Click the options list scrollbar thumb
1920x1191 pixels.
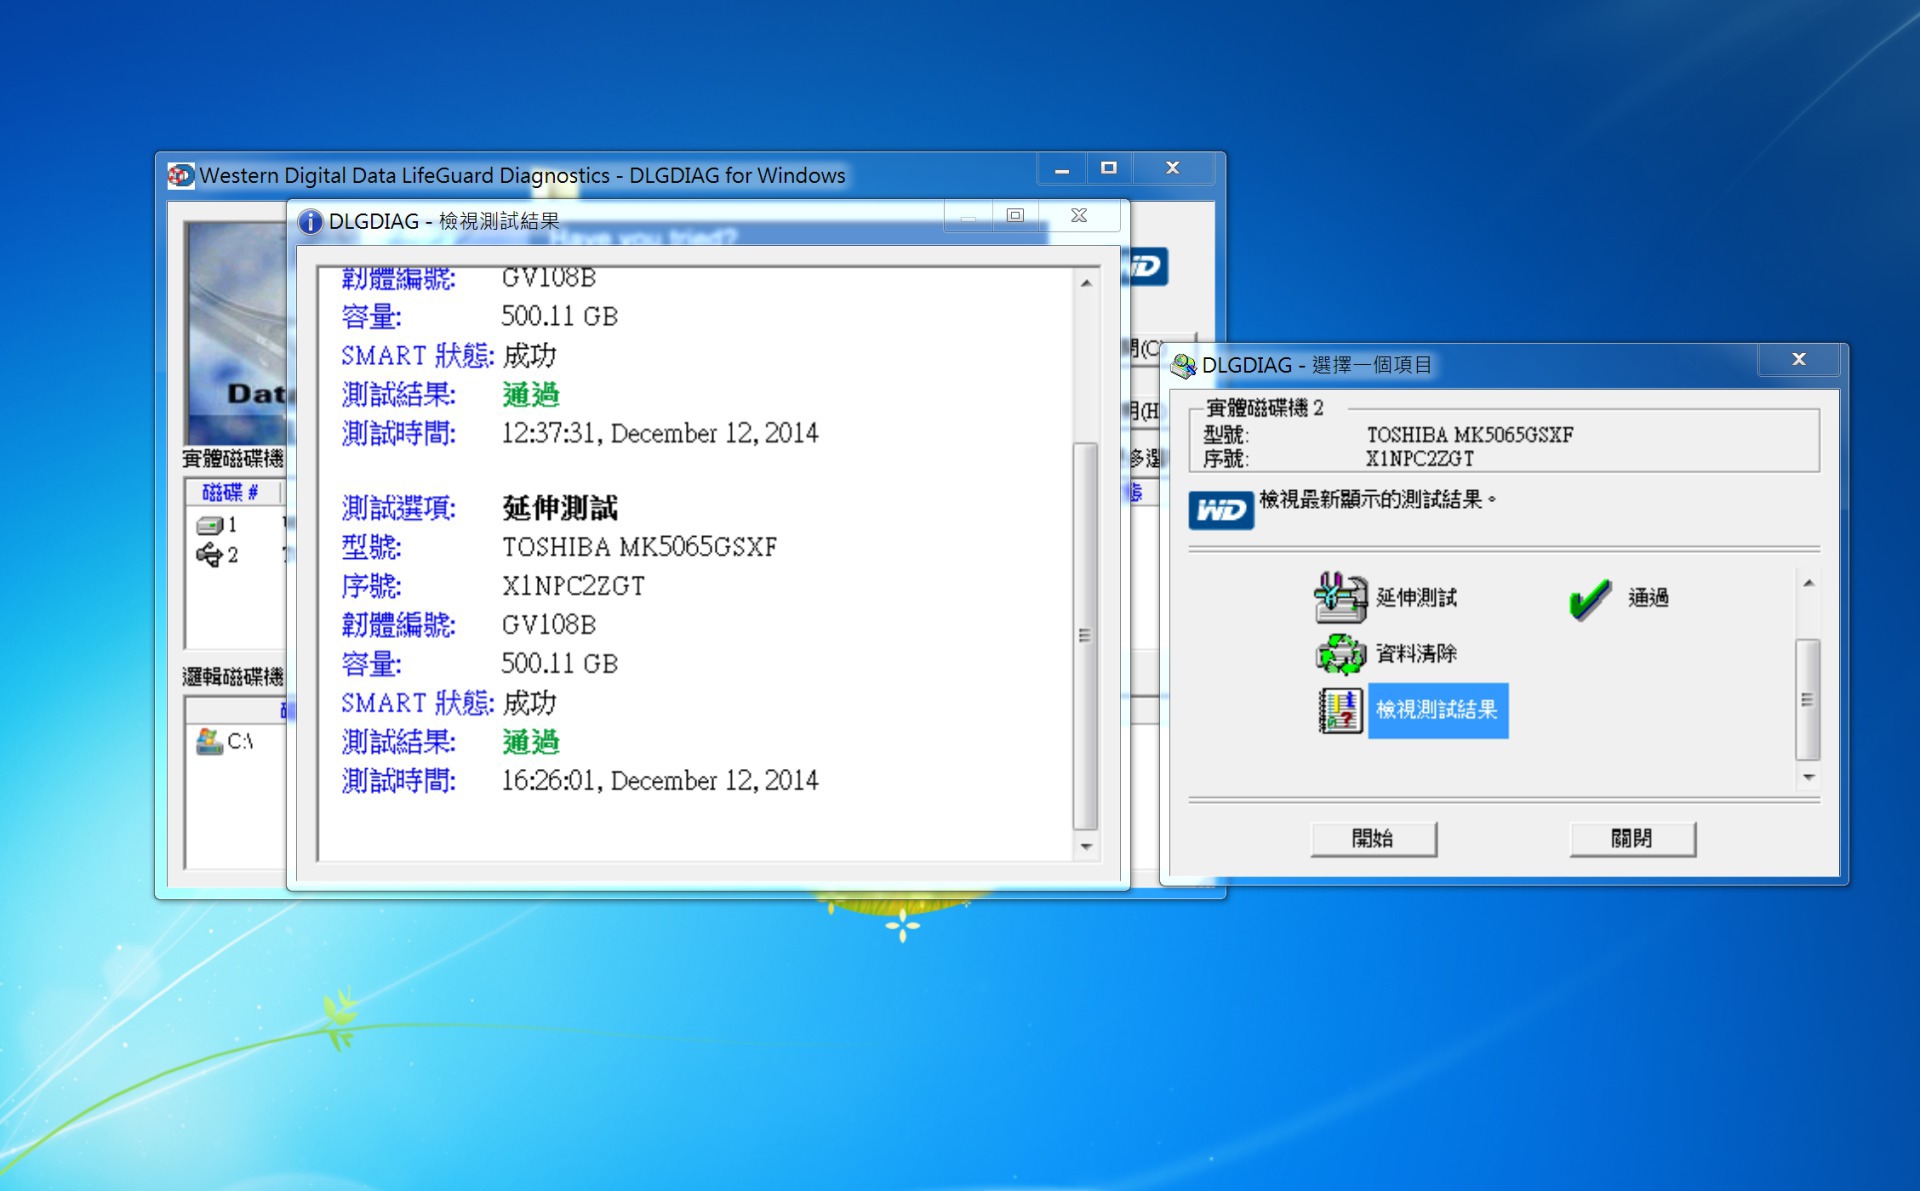(x=1808, y=699)
